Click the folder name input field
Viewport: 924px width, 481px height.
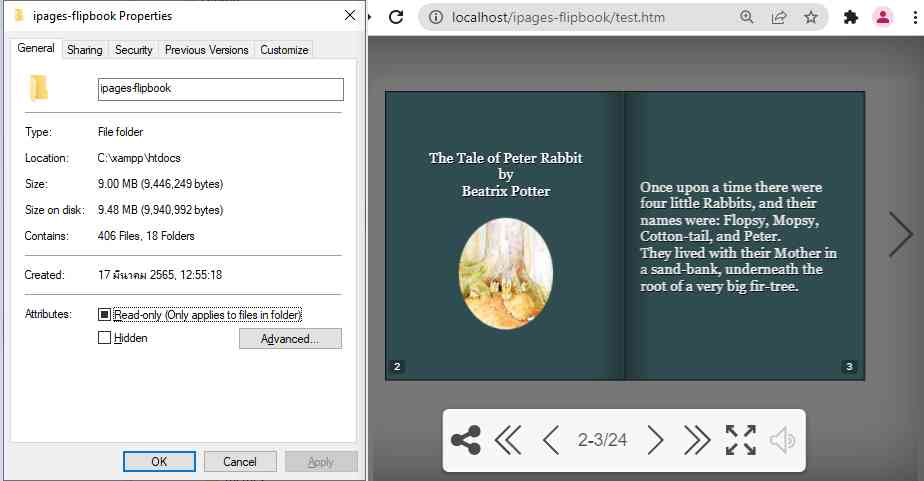pos(220,89)
